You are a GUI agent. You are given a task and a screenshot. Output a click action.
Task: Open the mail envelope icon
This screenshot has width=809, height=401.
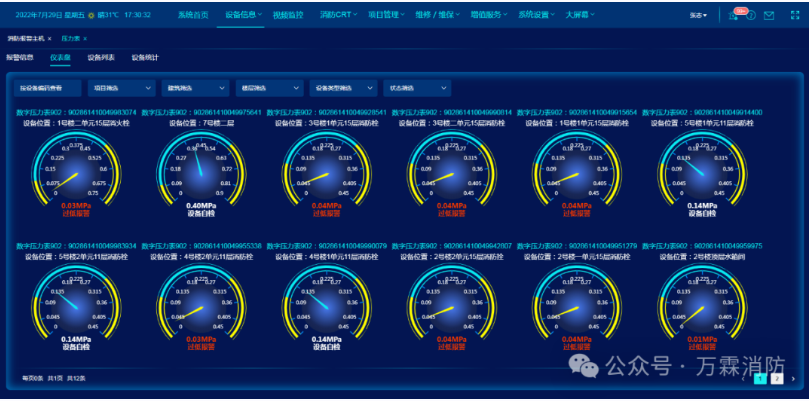tap(769, 15)
